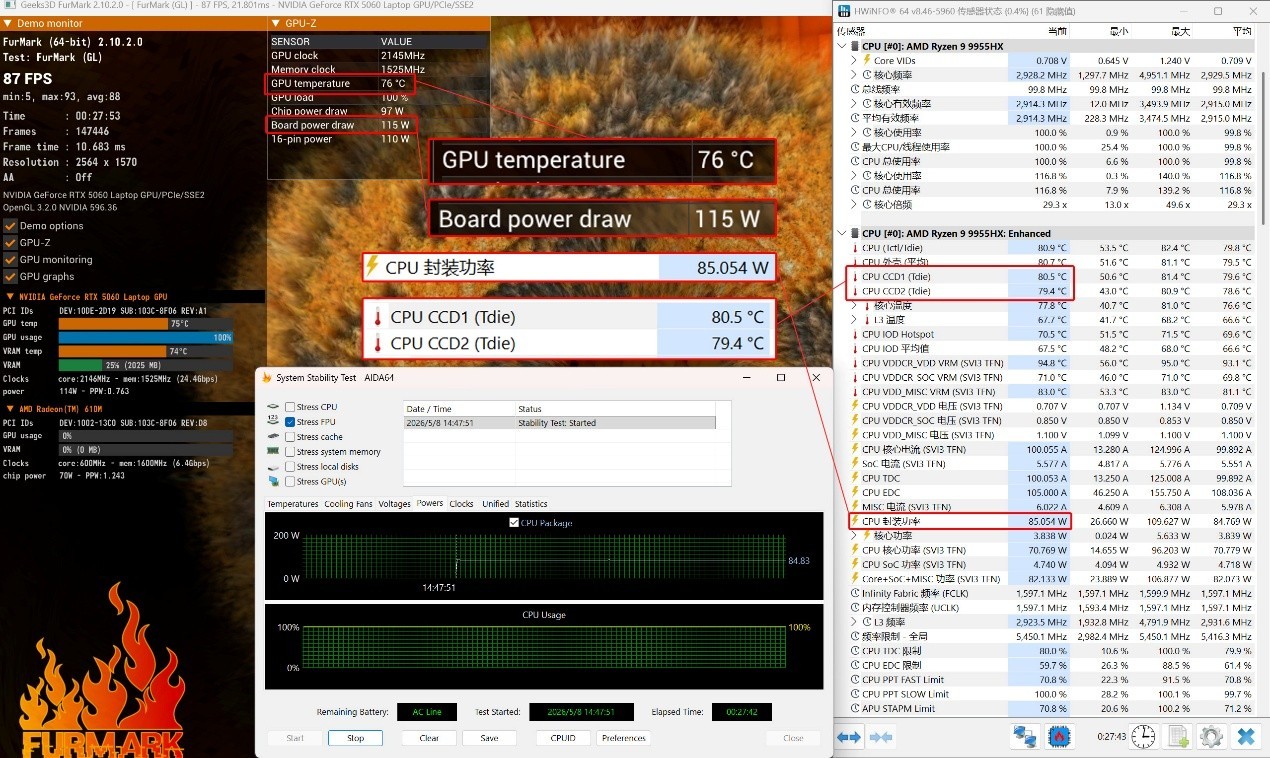Collapse FurMark Demo monitor panel triangle
This screenshot has width=1270, height=758.
pos(9,23)
